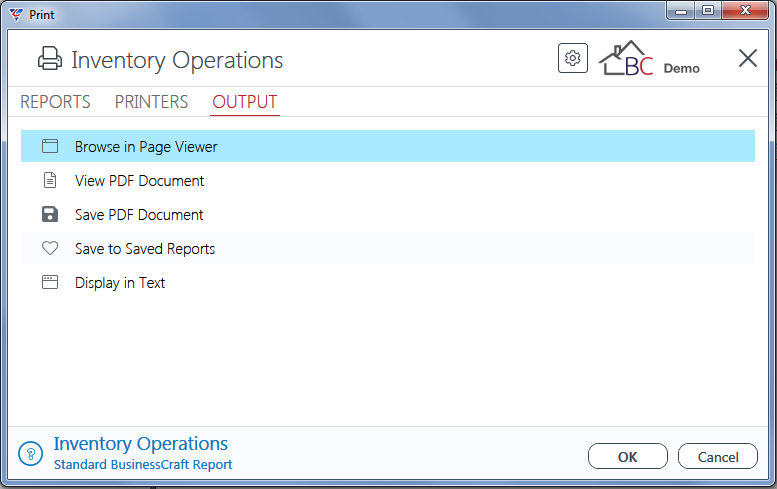Open the help question mark icon

pyautogui.click(x=31, y=453)
